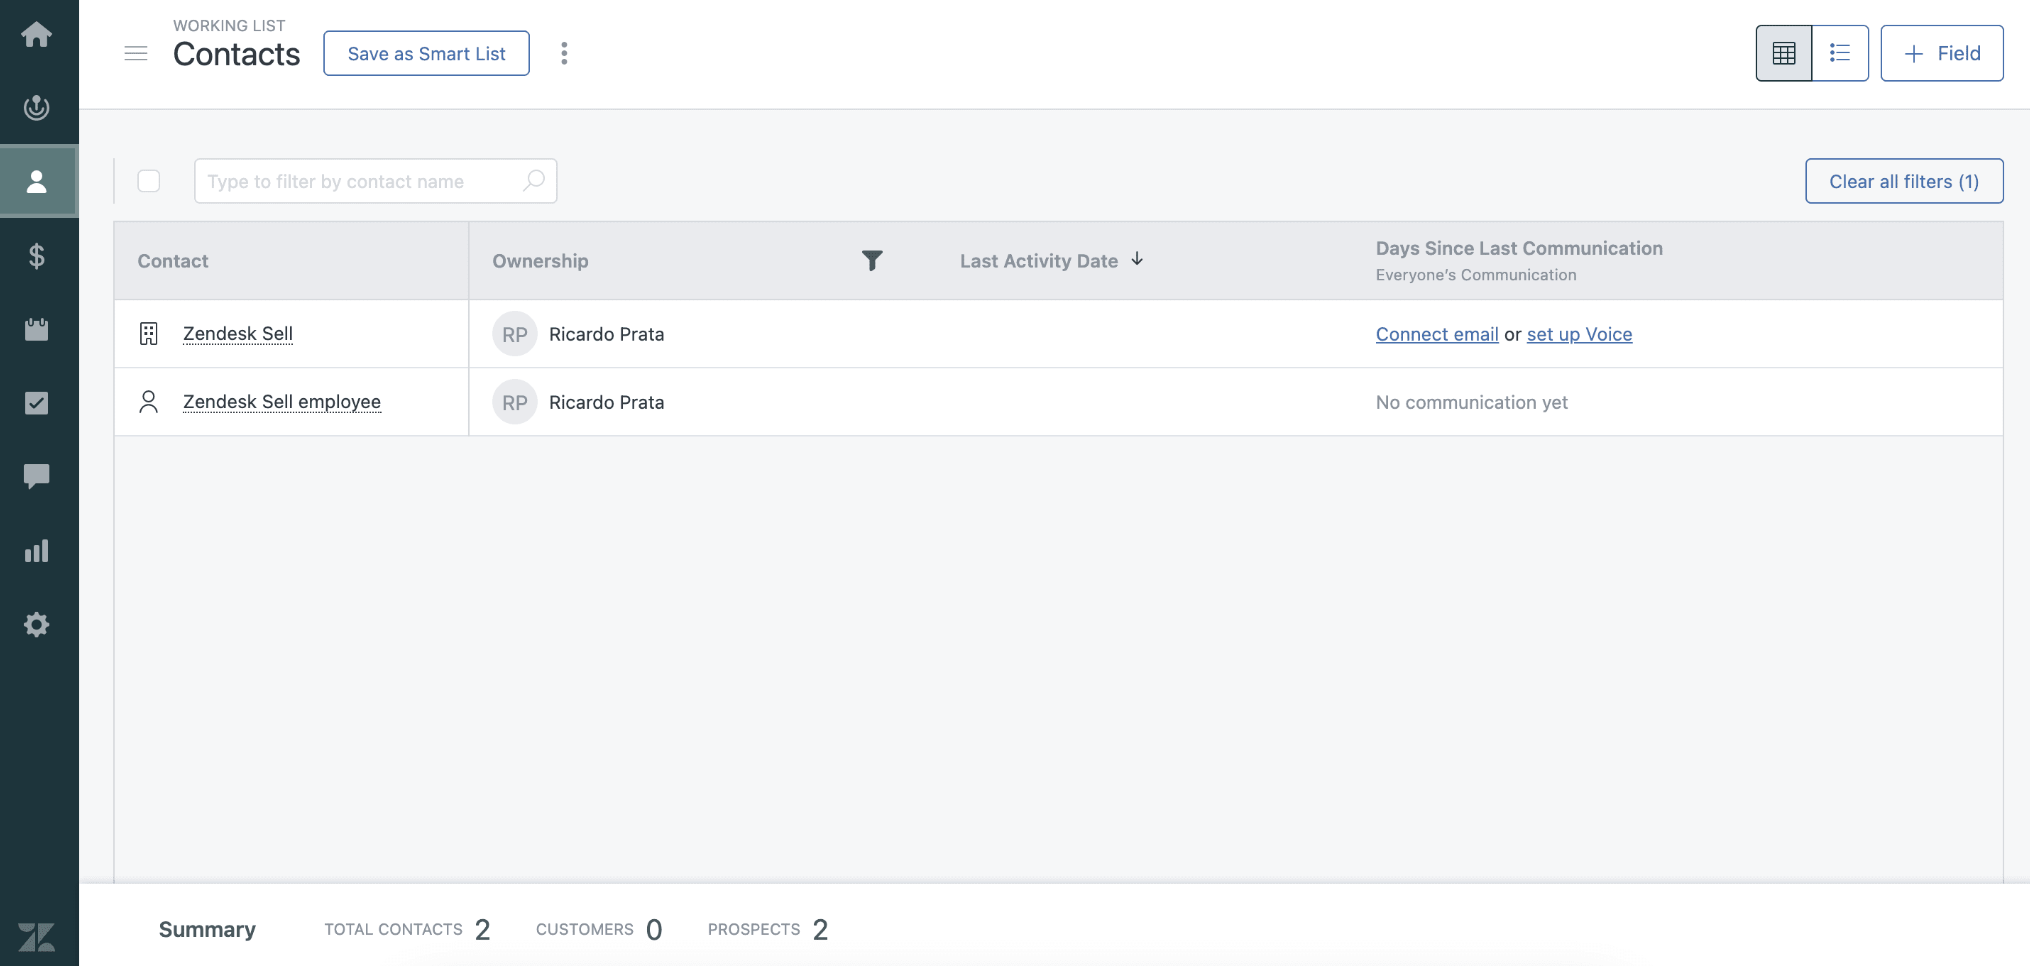
Task: Click Last Activity Date column header
Action: 1039,261
